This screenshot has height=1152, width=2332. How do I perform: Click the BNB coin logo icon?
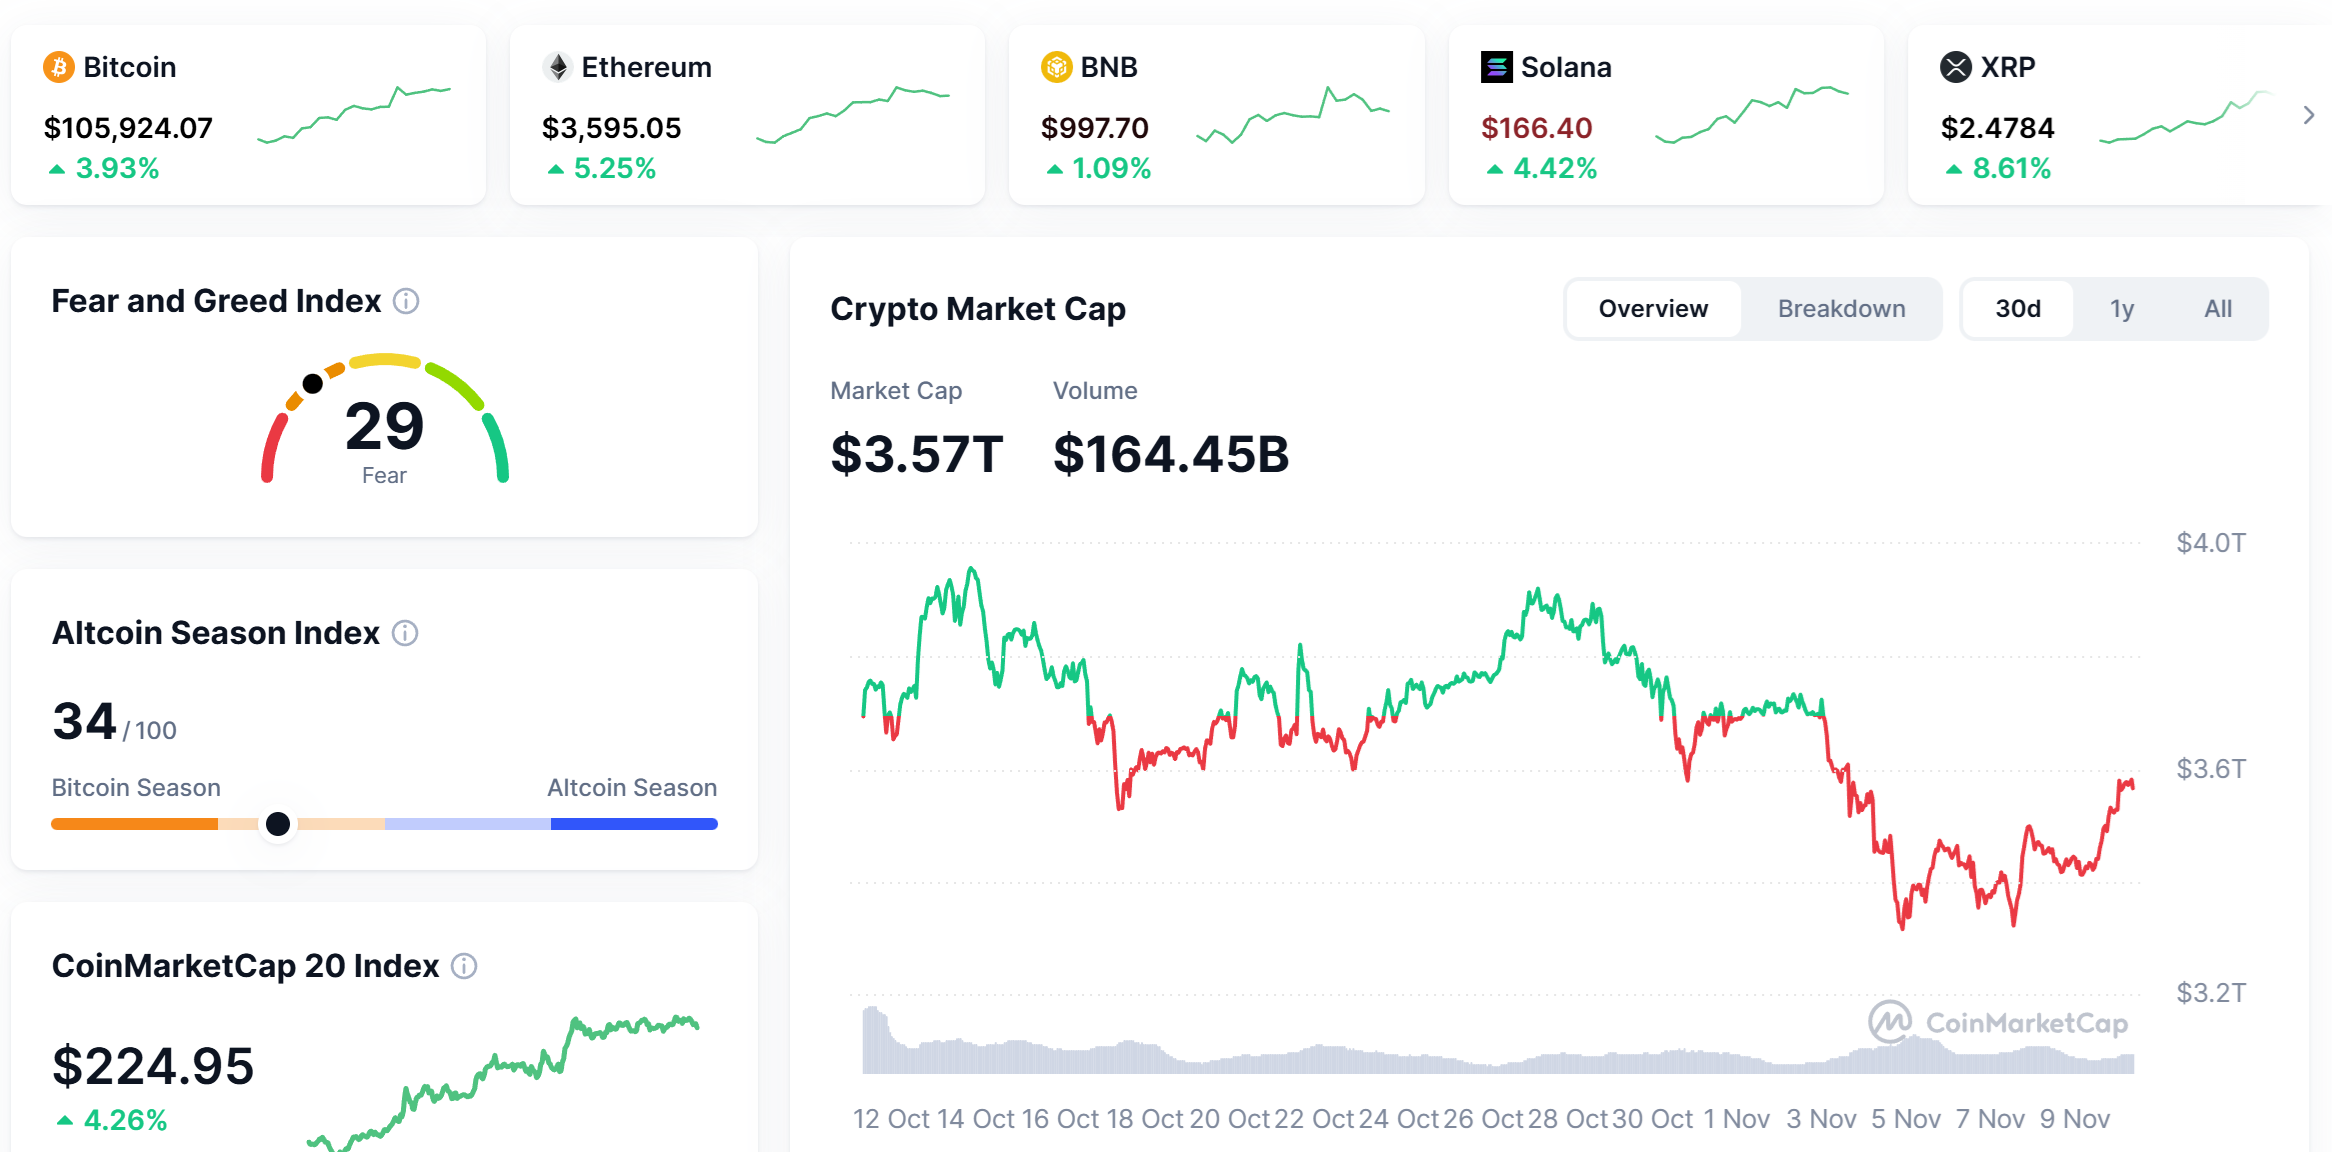[1056, 67]
